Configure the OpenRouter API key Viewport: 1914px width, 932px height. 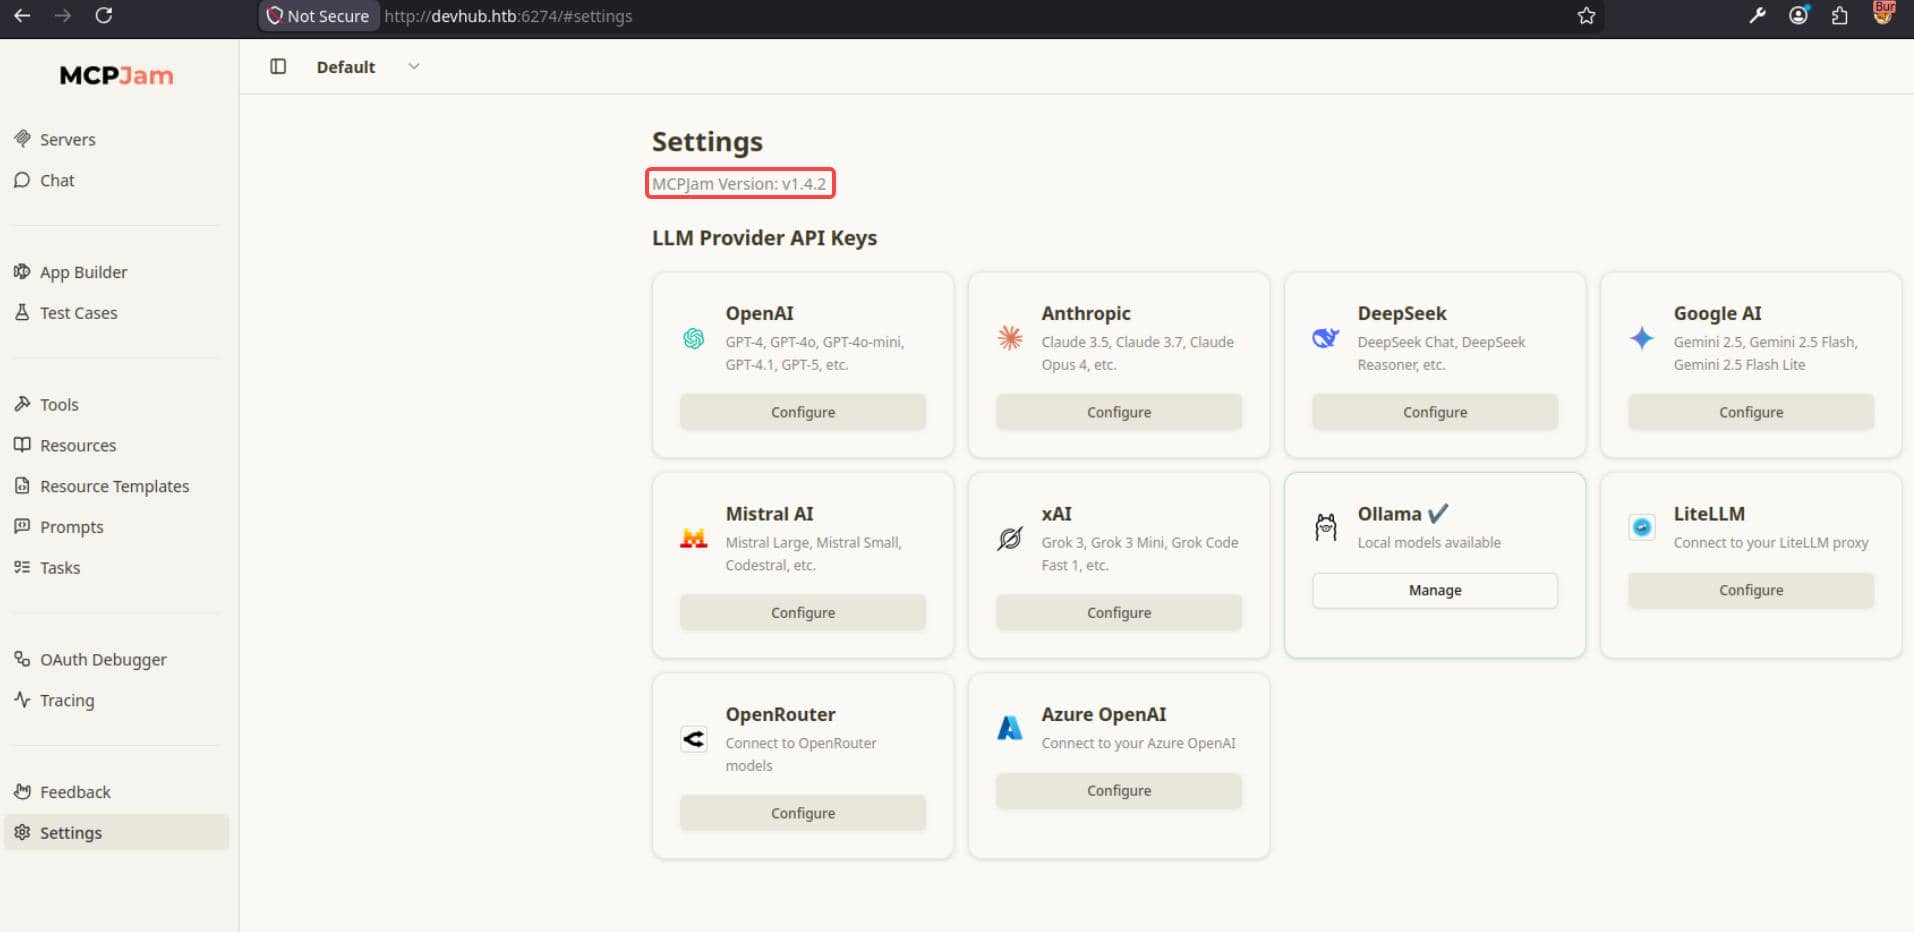(803, 813)
